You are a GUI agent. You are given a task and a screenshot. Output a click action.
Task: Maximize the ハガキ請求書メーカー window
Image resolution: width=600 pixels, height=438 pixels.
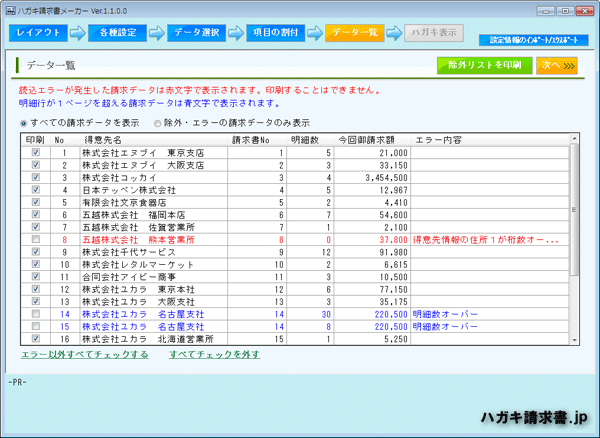[x=565, y=11]
